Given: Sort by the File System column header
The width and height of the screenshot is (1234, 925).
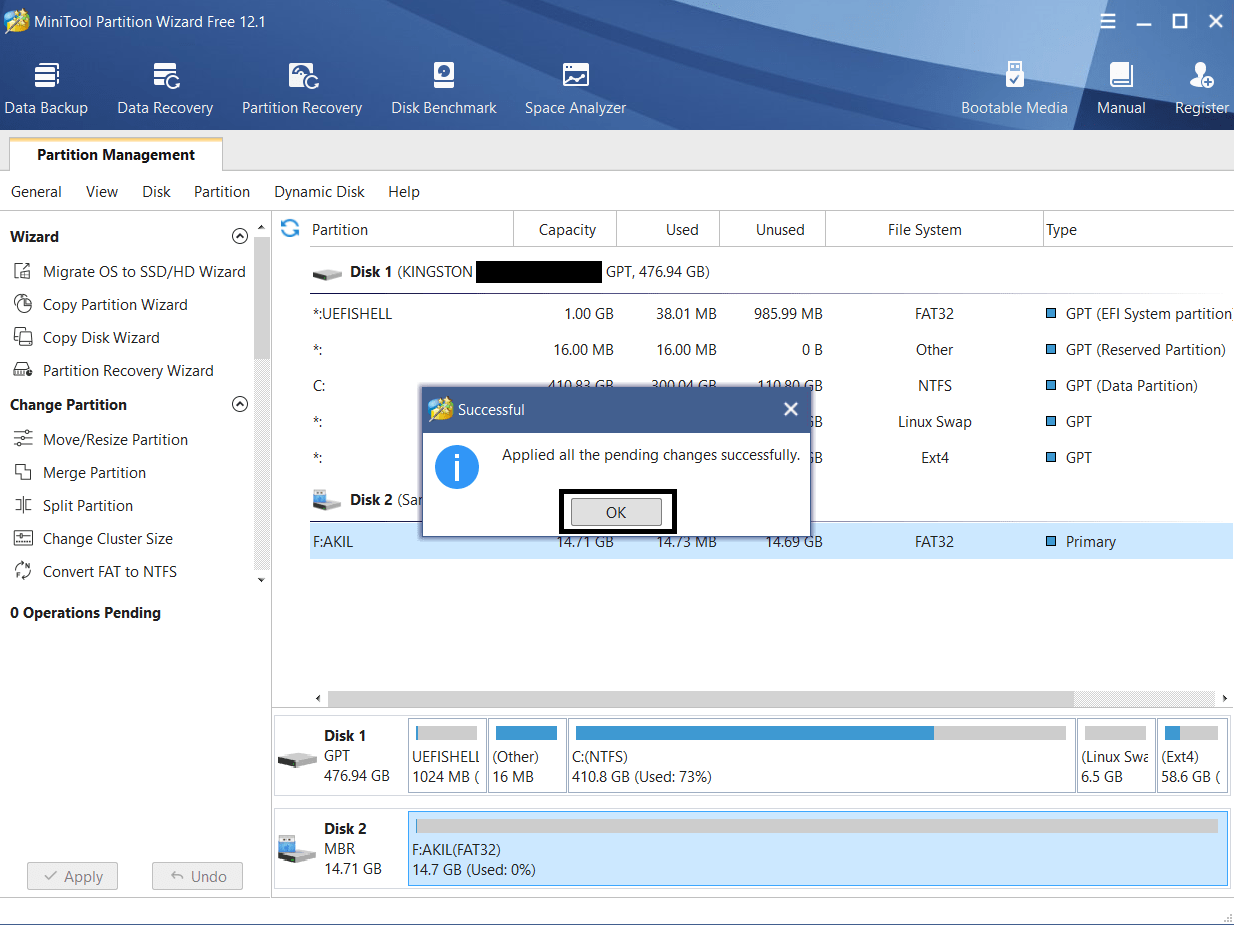Looking at the screenshot, I should [924, 230].
